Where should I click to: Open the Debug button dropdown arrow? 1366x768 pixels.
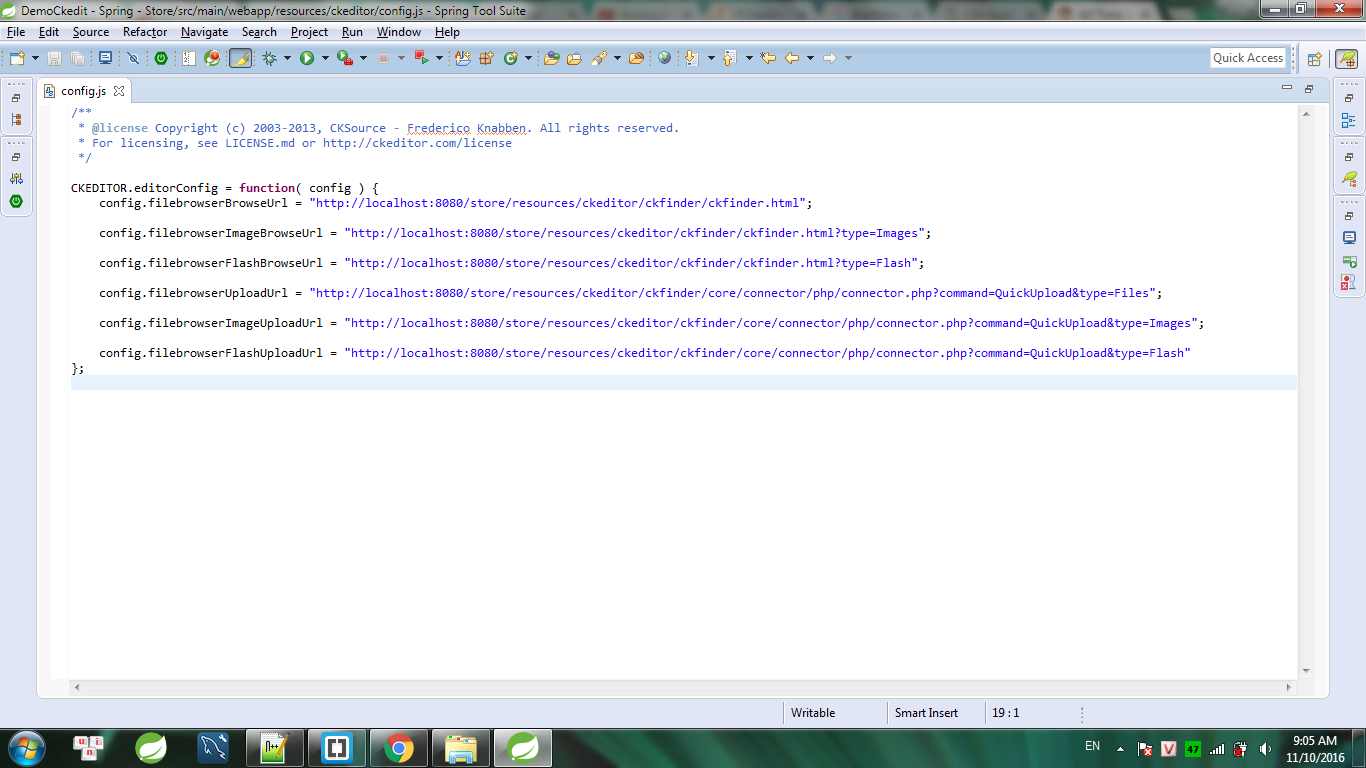tap(286, 57)
